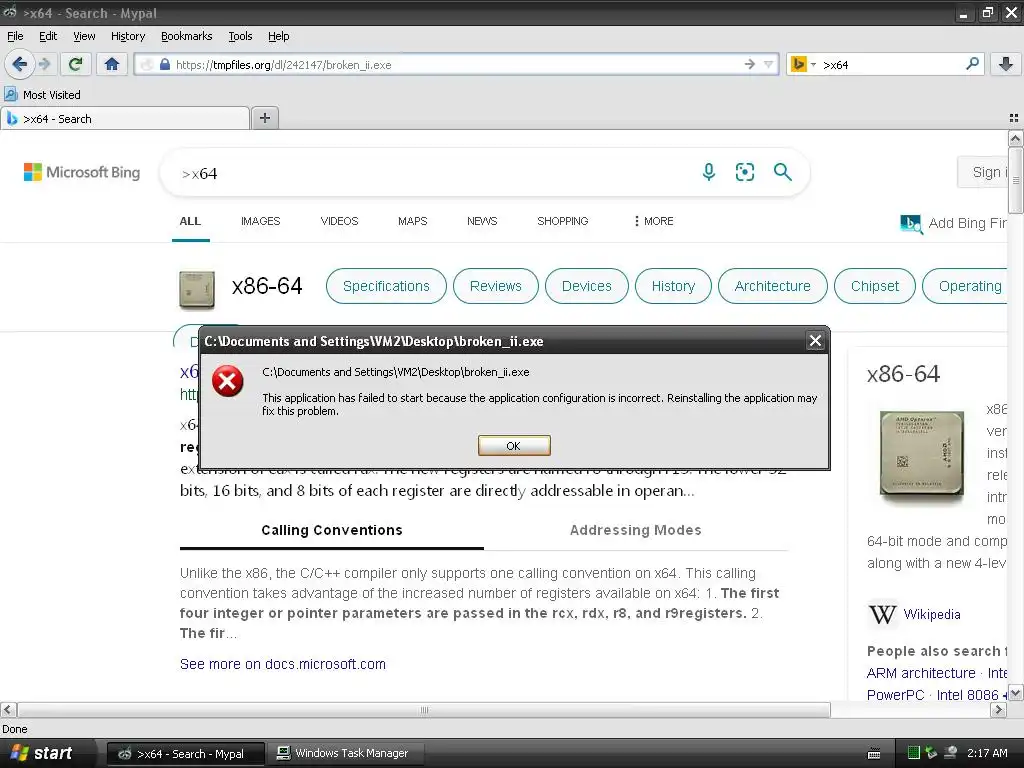The width and height of the screenshot is (1024, 768).
Task: Switch to the SHOPPING search tab
Action: pyautogui.click(x=563, y=221)
